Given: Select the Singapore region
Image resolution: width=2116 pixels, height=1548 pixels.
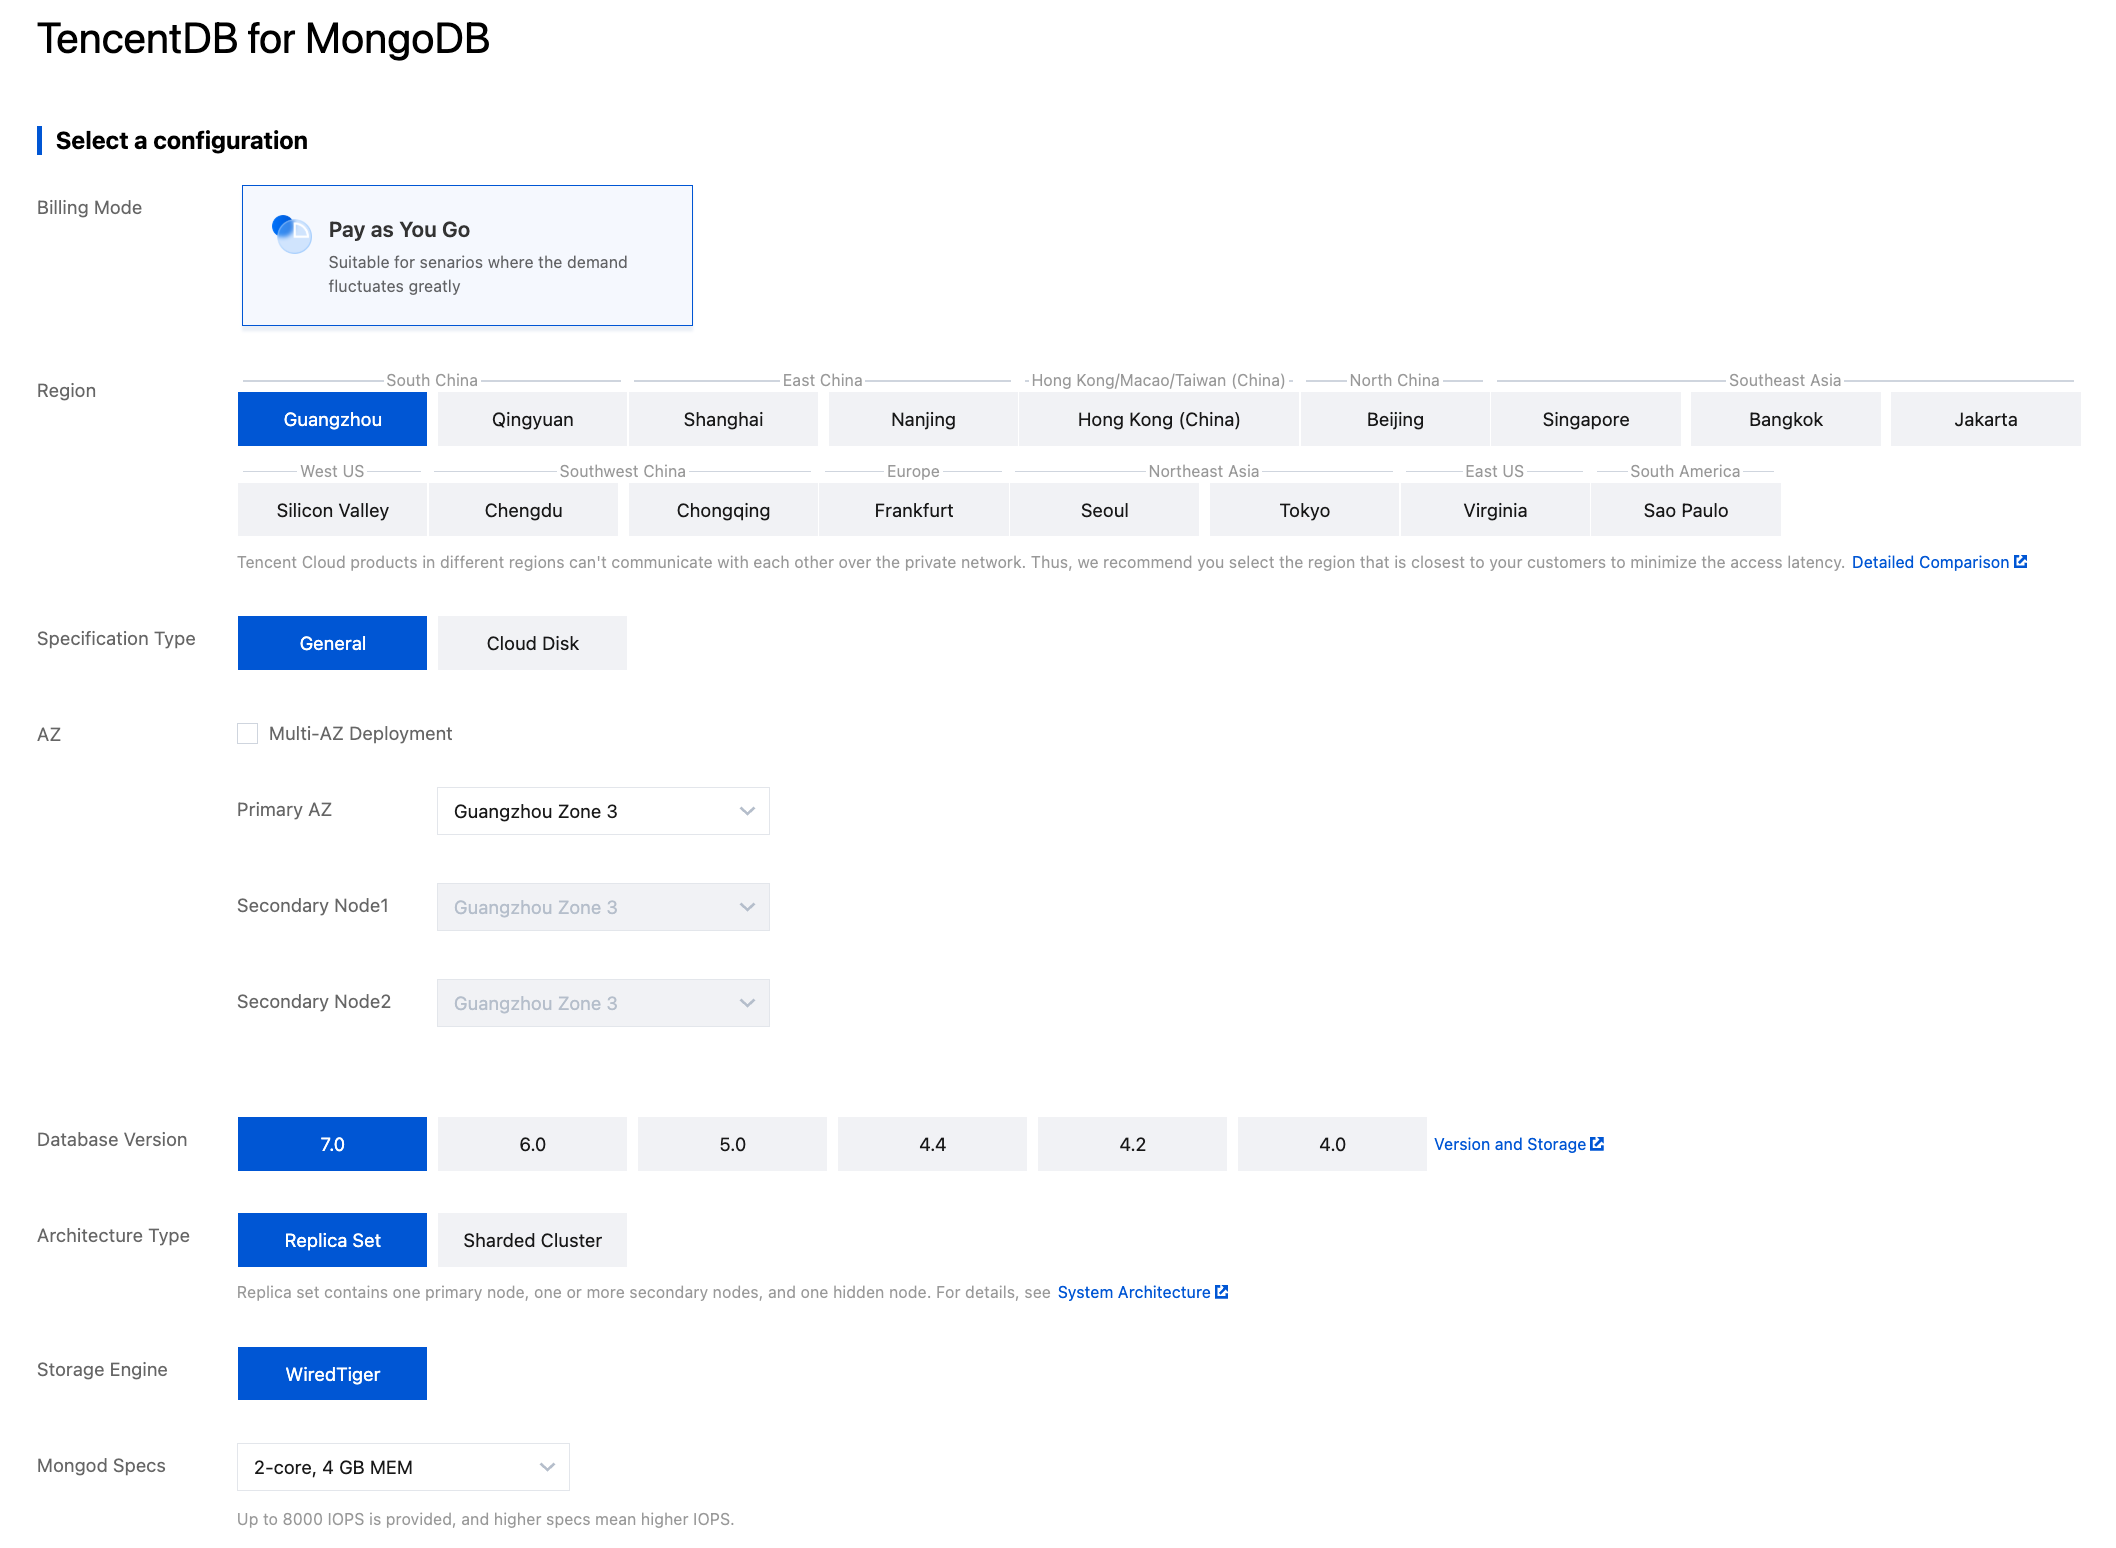Looking at the screenshot, I should click(1585, 419).
